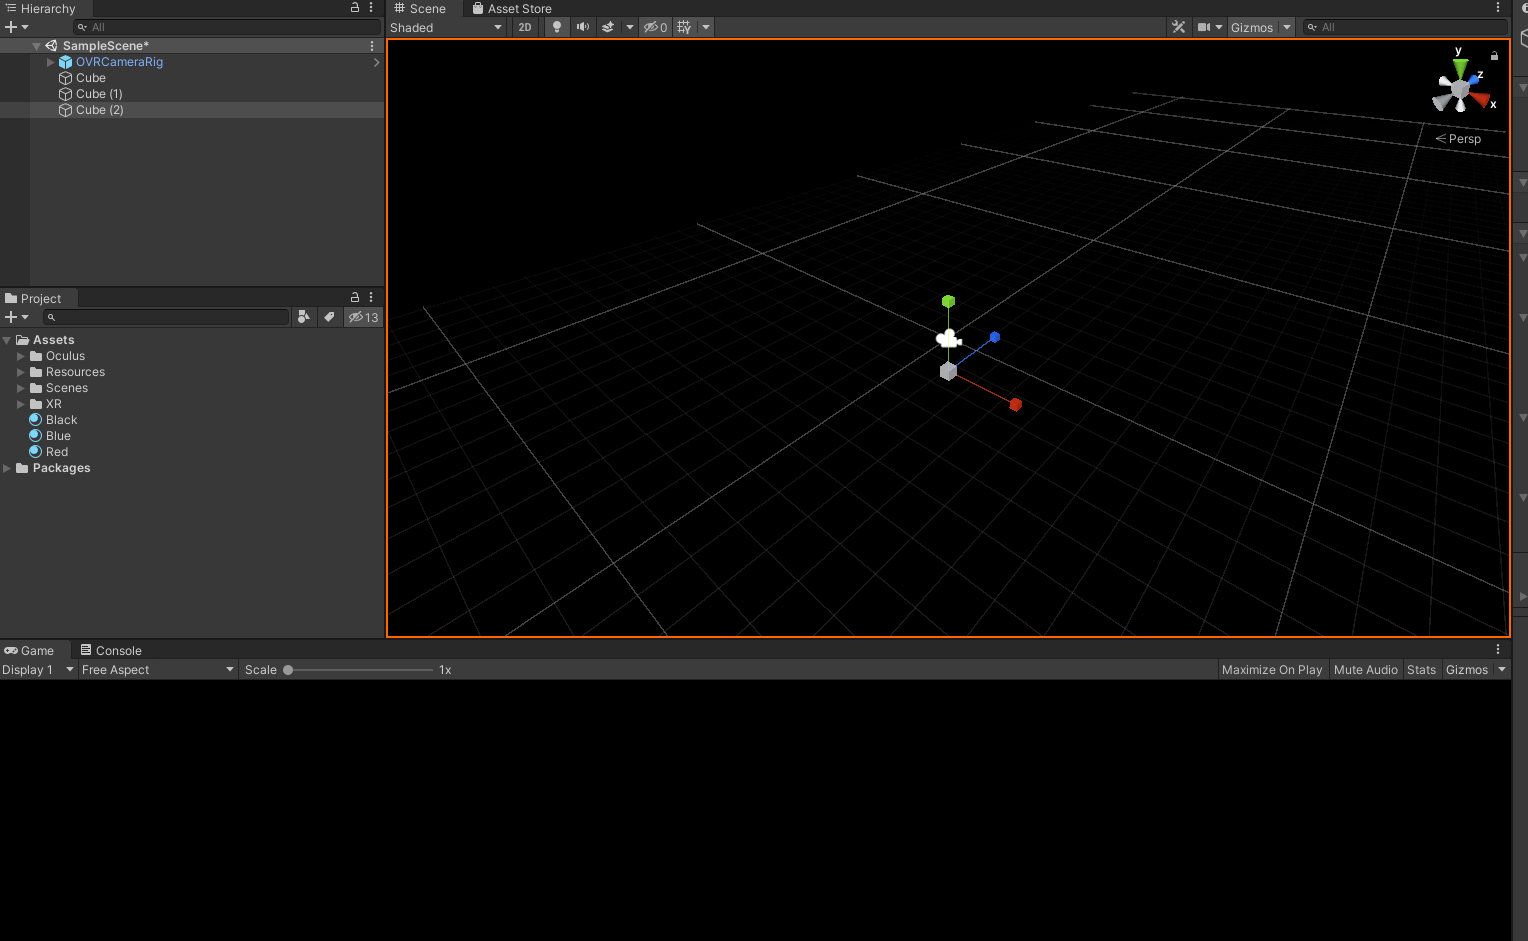Open scene component tools icon
This screenshot has width=1528, height=941.
click(1178, 27)
